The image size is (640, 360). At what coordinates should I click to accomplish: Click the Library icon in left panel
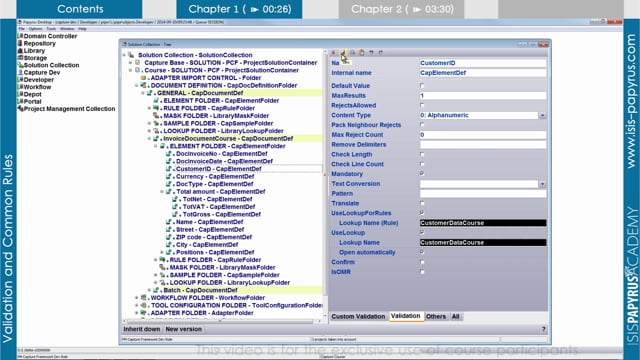[x=20, y=51]
